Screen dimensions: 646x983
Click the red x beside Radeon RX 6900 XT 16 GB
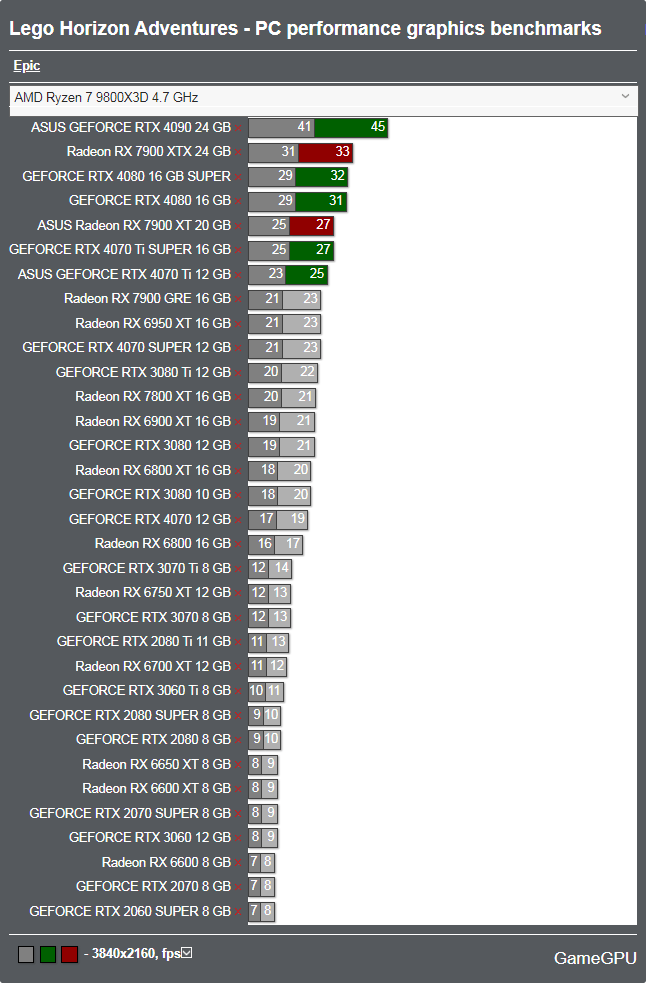click(x=238, y=423)
